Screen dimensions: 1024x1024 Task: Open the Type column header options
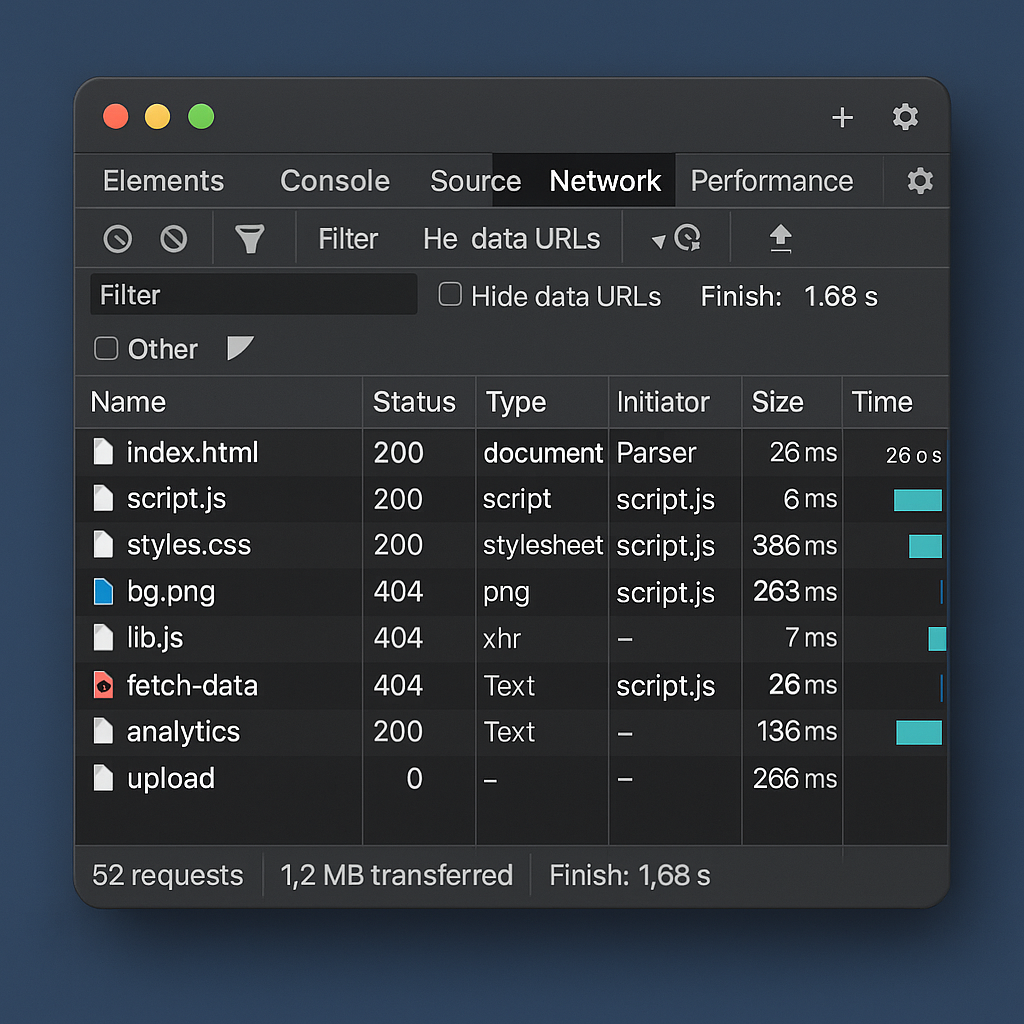point(516,402)
